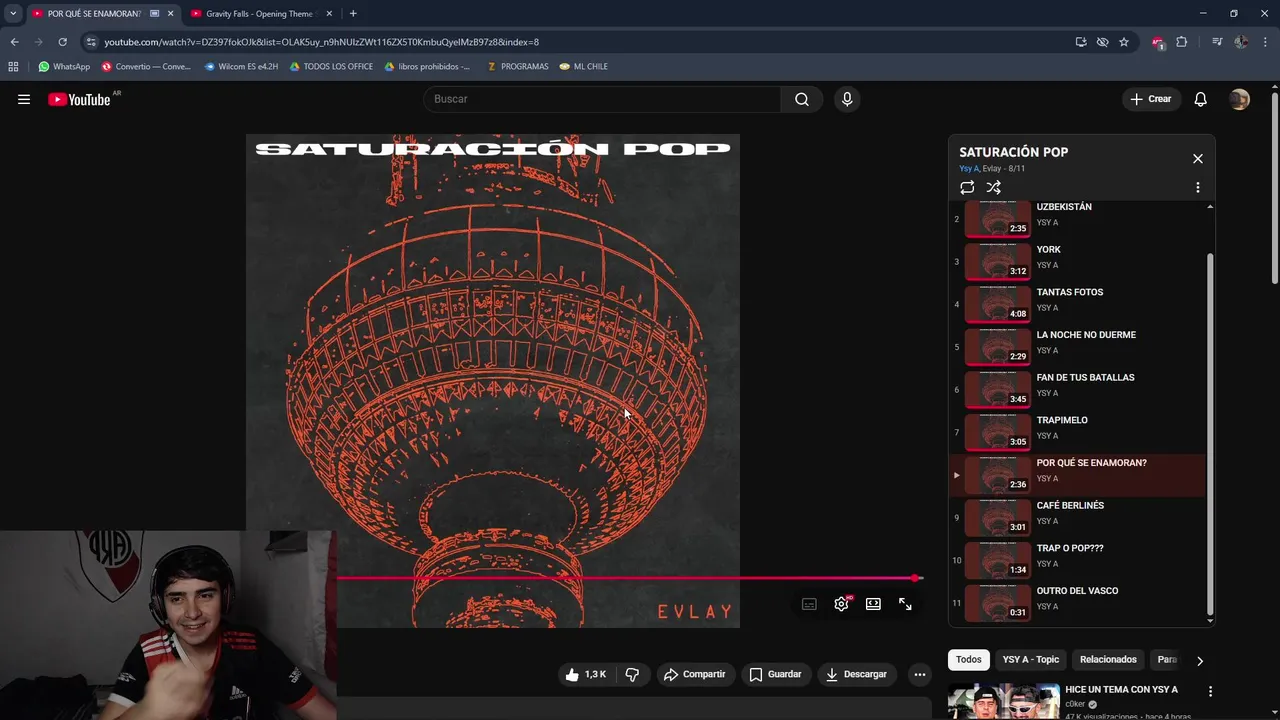Expand the browser tab search dropdown
Image resolution: width=1280 pixels, height=720 pixels.
click(x=13, y=14)
